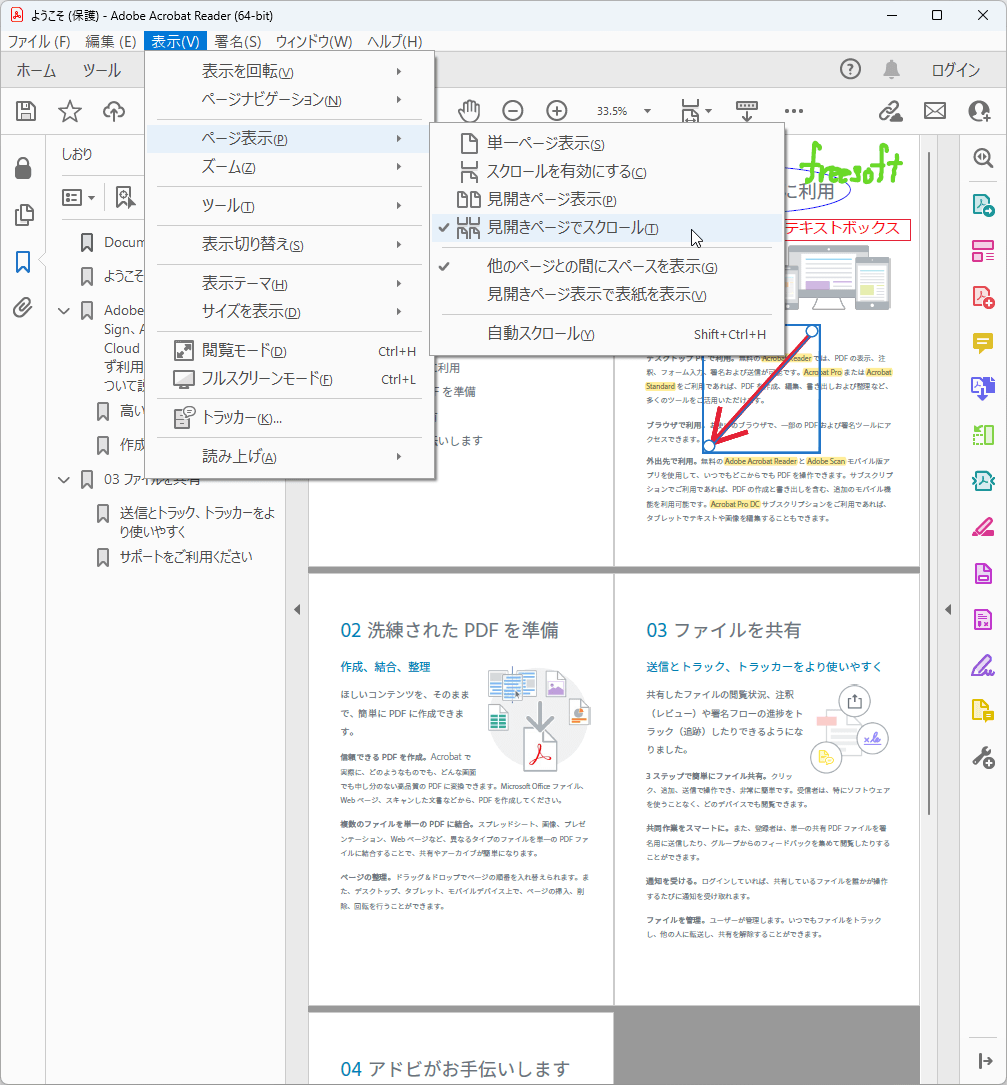Open the page thumbnails panel

pos(24,215)
